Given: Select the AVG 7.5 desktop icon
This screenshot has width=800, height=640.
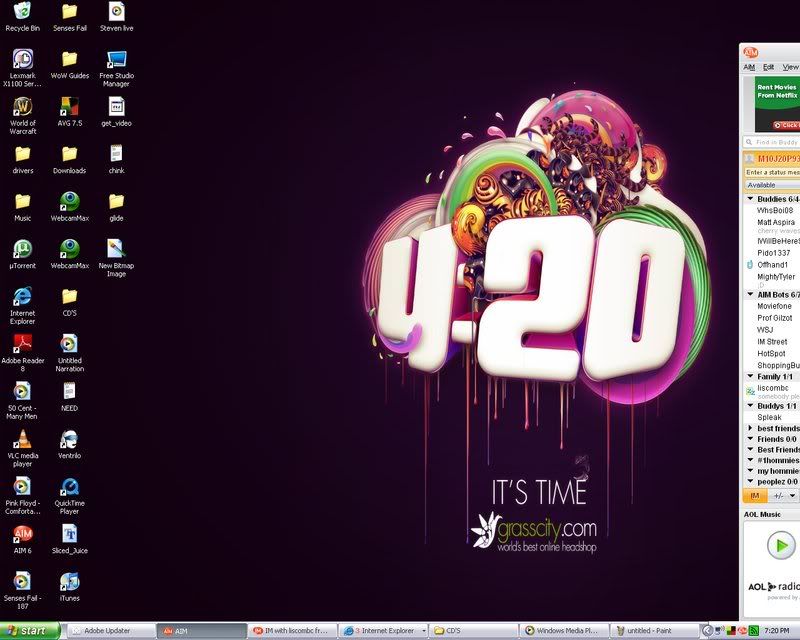Looking at the screenshot, I should coord(69,107).
